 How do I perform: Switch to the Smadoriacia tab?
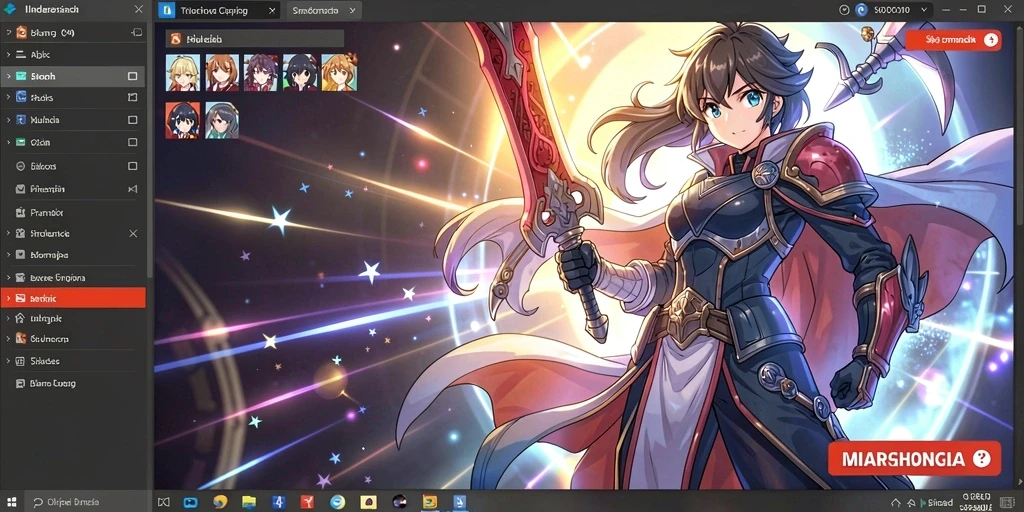pyautogui.click(x=323, y=10)
